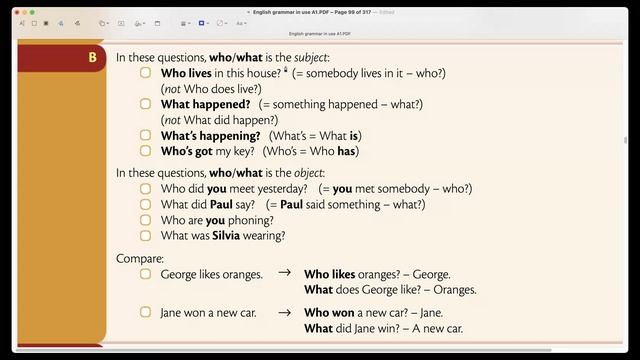Tick checkbox beside 'What's happening?'
This screenshot has height=360, width=640.
point(145,135)
